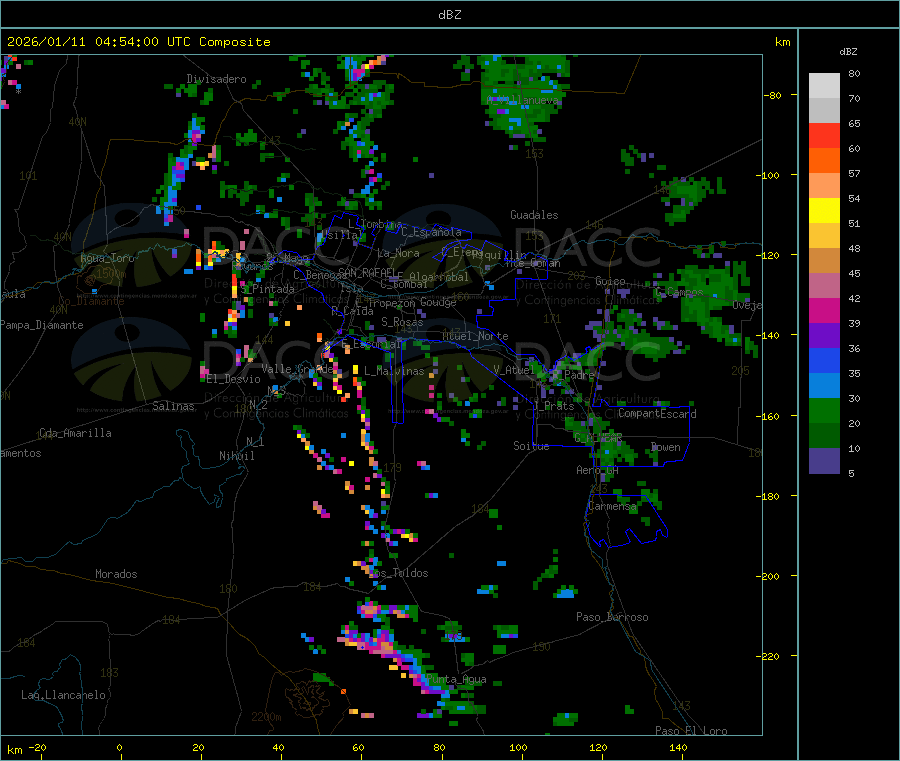Click the Atuel_Norte map label

475,336
